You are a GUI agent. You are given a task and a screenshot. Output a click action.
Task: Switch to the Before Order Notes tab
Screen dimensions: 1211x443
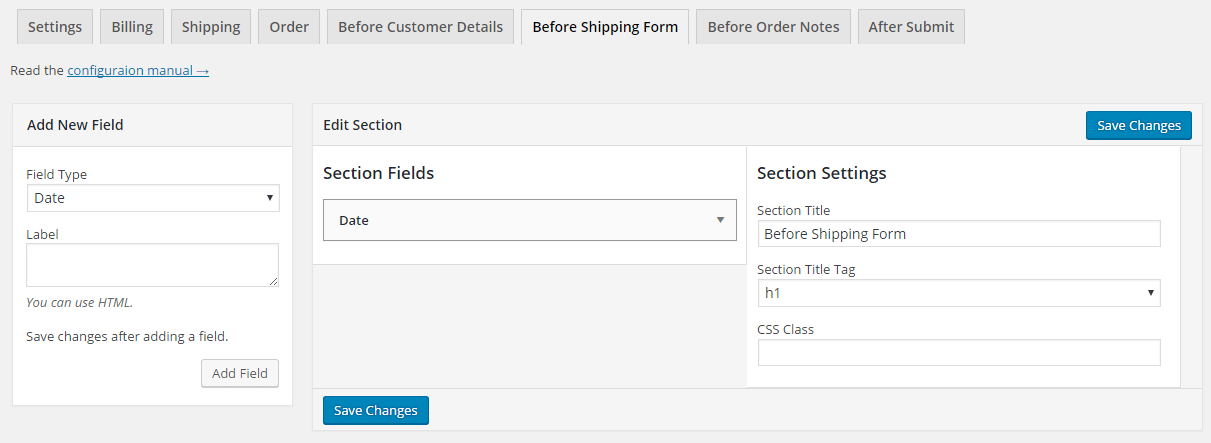click(772, 27)
